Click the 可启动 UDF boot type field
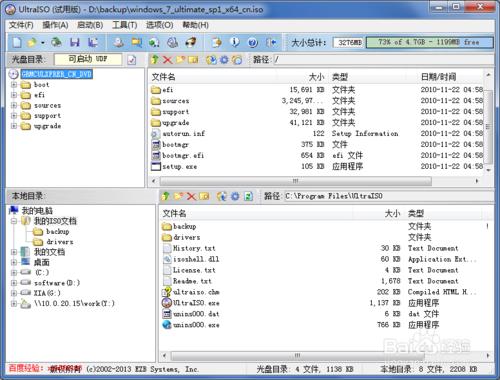Screen dimensions: 500x380 [88, 59]
